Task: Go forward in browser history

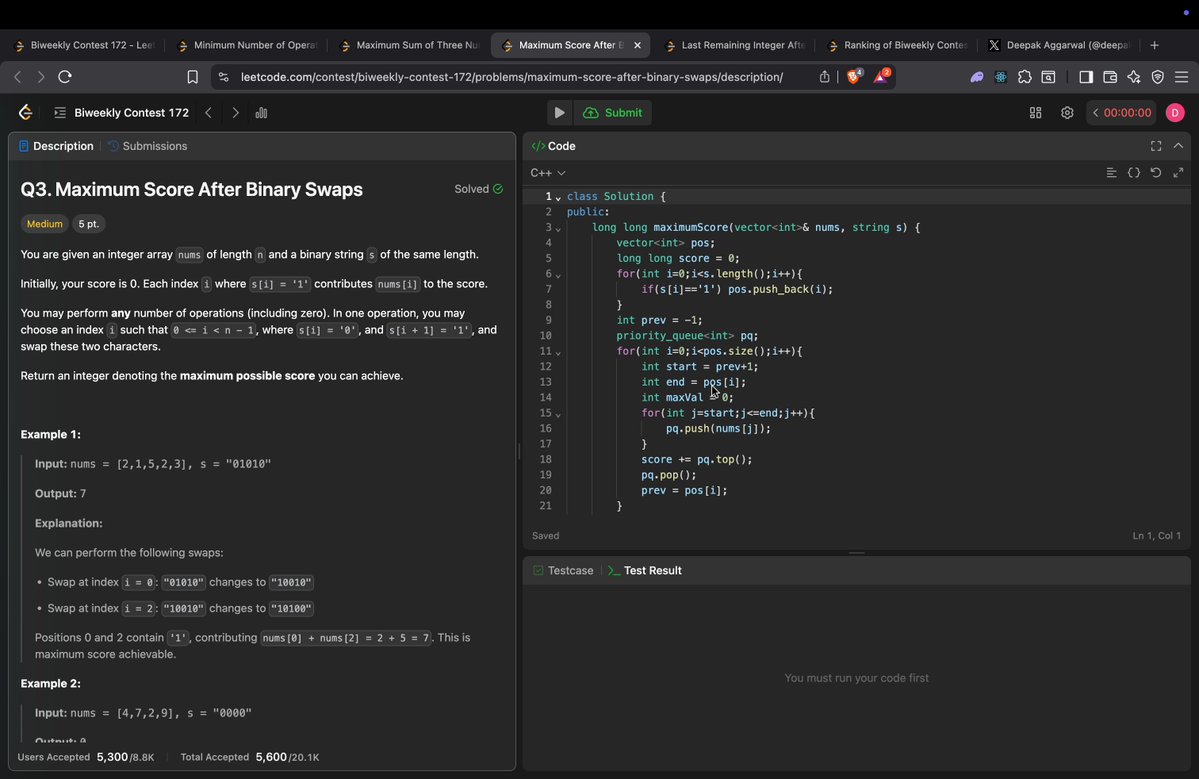Action: (x=41, y=76)
